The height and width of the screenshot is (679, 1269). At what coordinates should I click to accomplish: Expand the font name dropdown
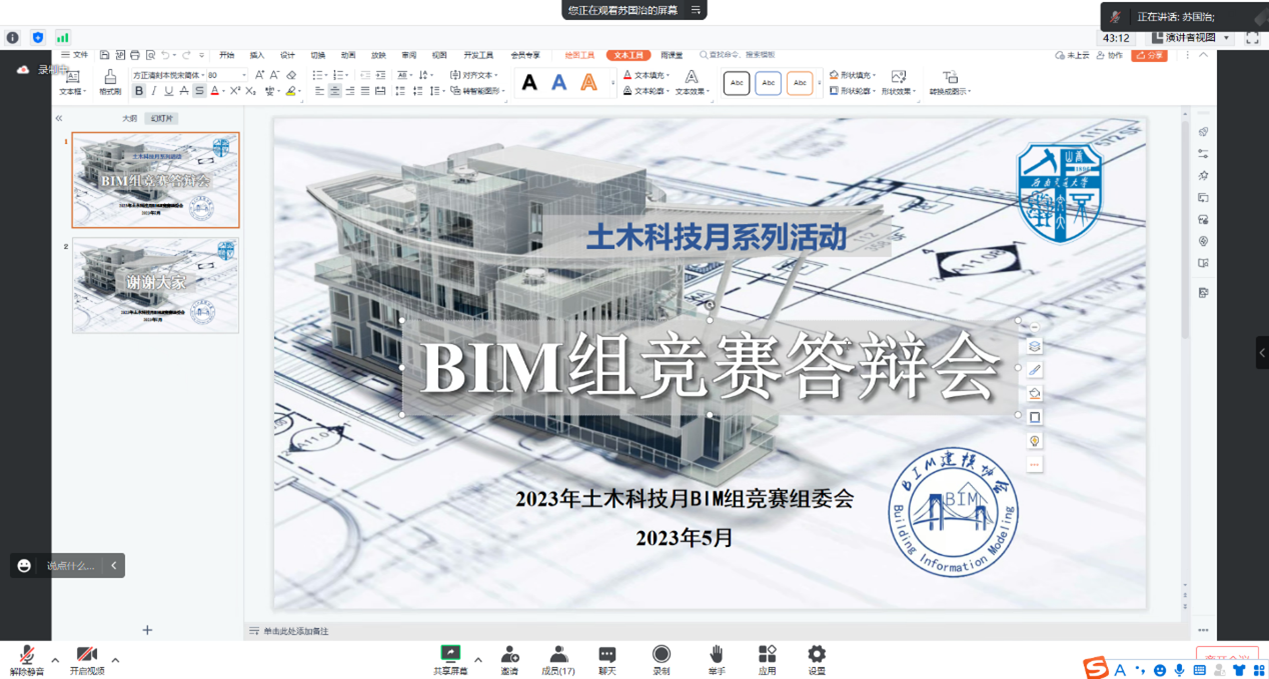202,75
